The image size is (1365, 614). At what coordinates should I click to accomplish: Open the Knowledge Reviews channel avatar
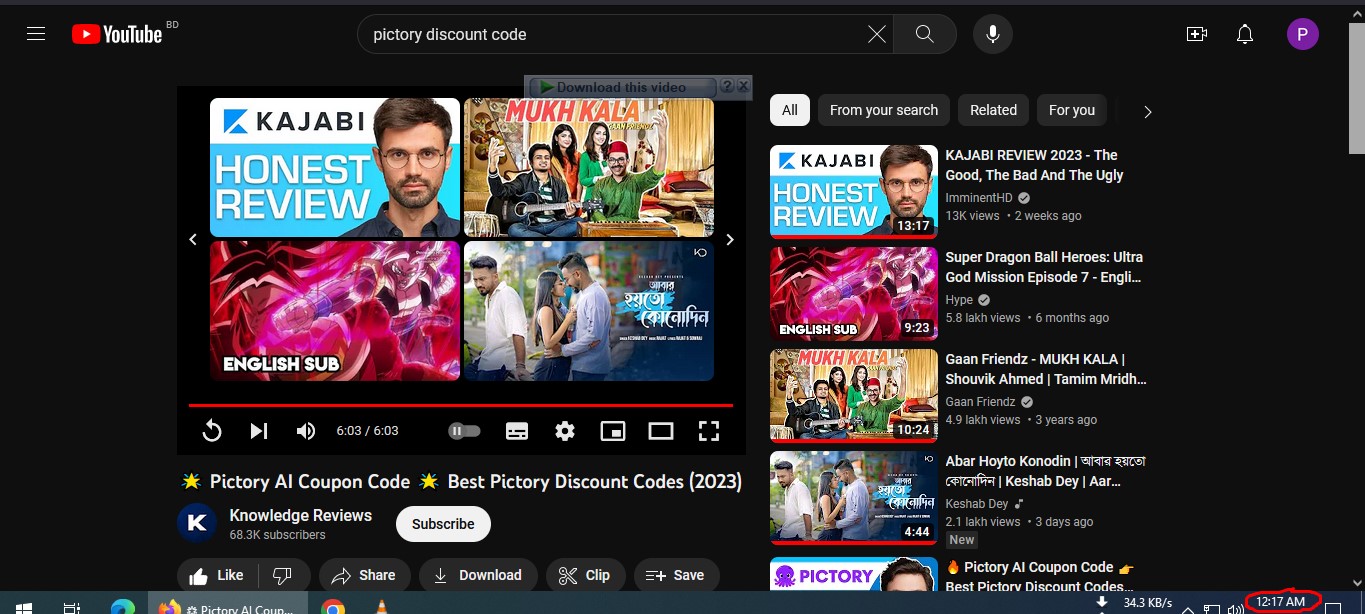[197, 523]
